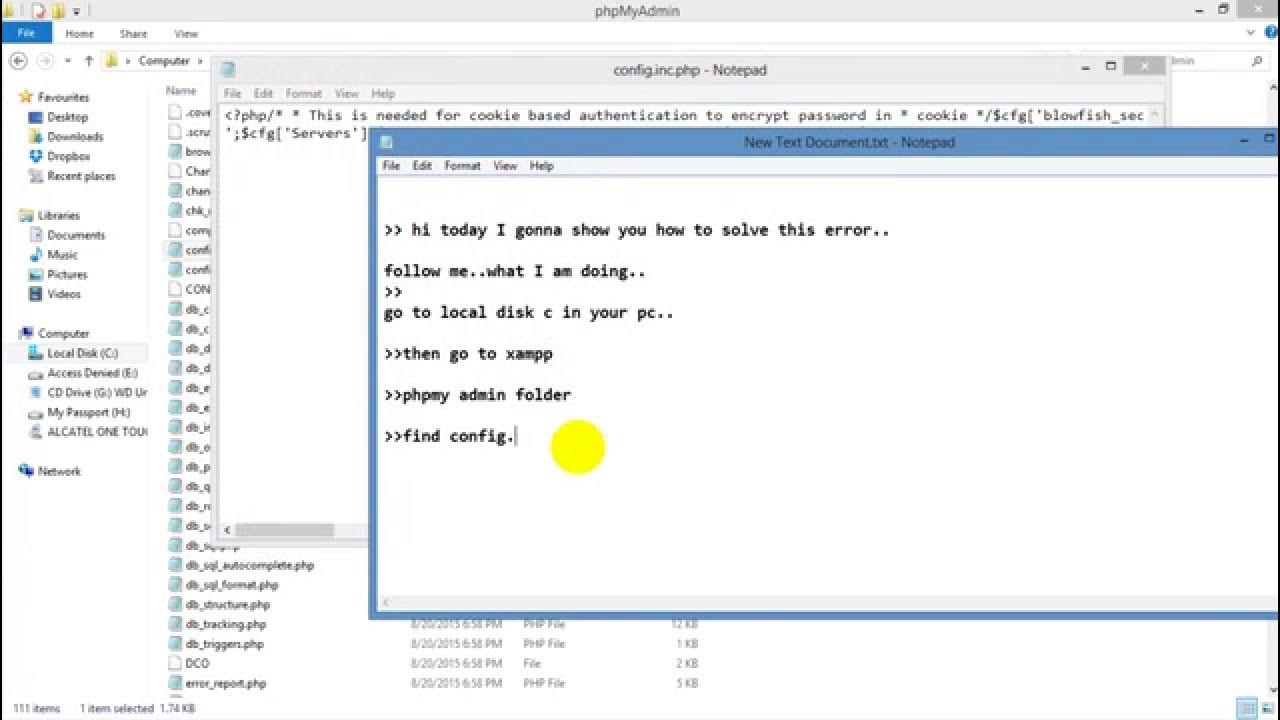Open Help menu in New Text Document Notepad
1280x720 pixels.
541,166
